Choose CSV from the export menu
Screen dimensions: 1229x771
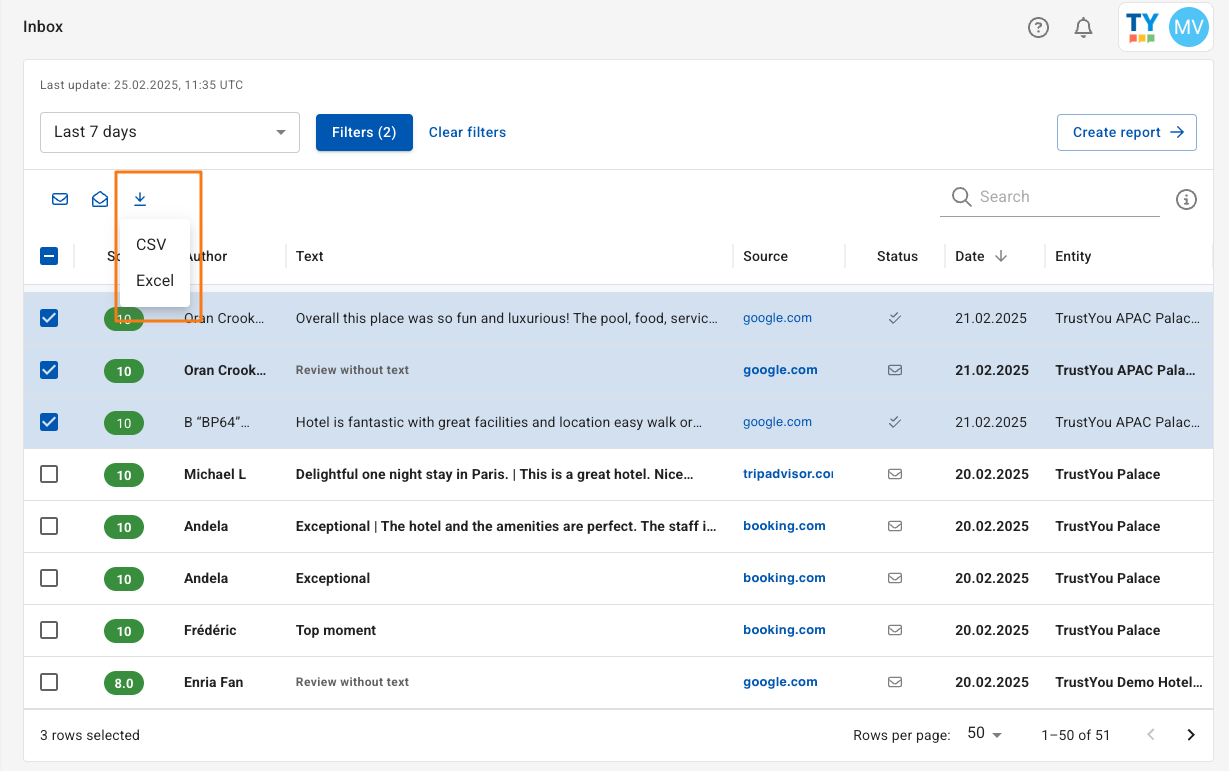click(x=151, y=245)
